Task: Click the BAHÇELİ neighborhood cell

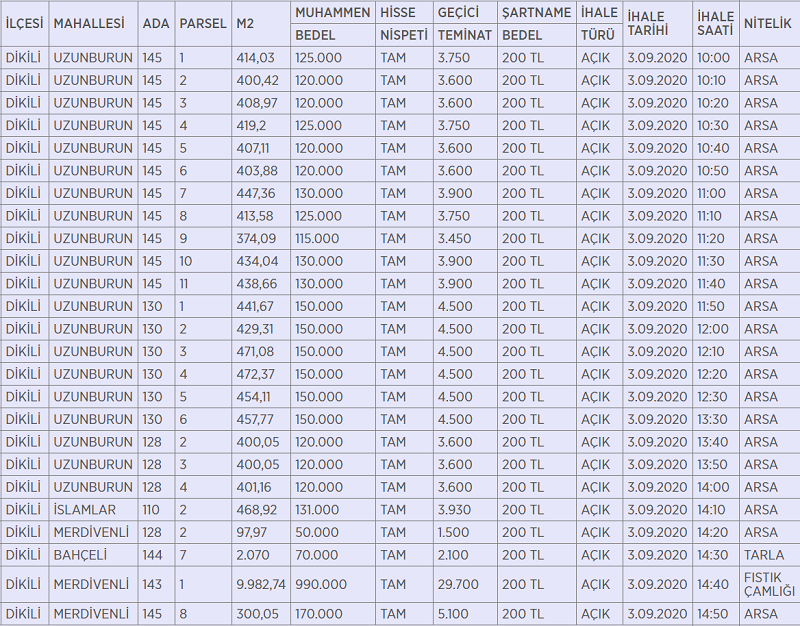Action: 80,555
